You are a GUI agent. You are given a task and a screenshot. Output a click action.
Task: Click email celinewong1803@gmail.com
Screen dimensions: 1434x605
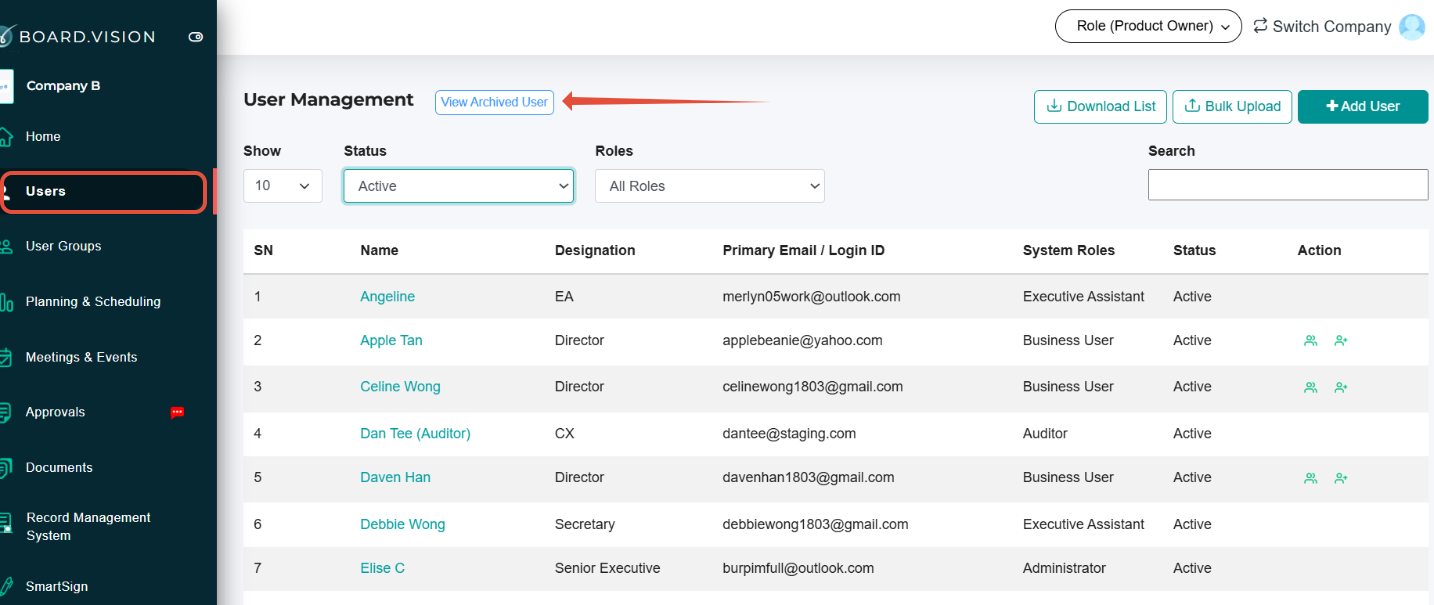pos(812,387)
